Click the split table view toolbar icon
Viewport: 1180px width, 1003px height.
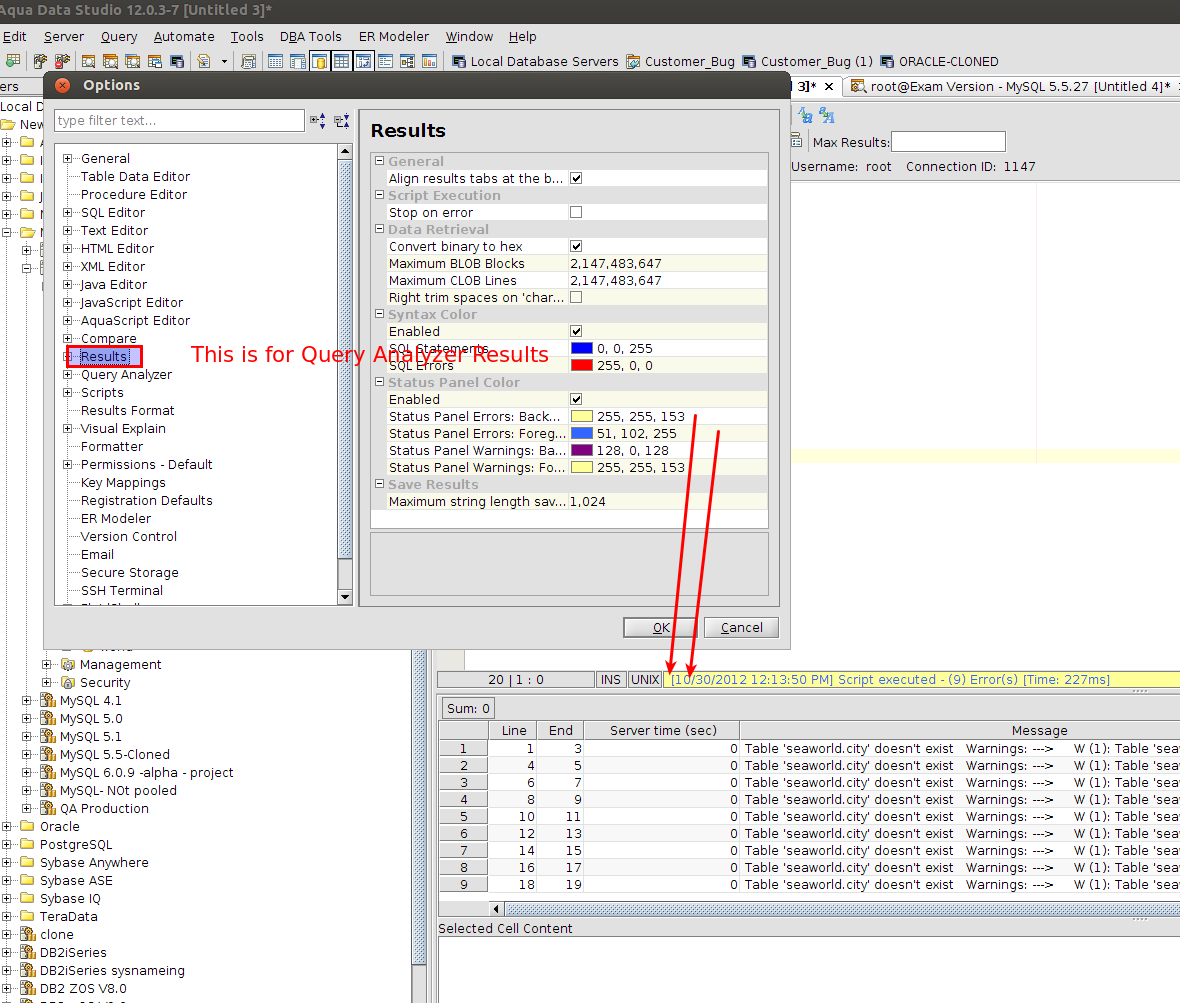(297, 61)
